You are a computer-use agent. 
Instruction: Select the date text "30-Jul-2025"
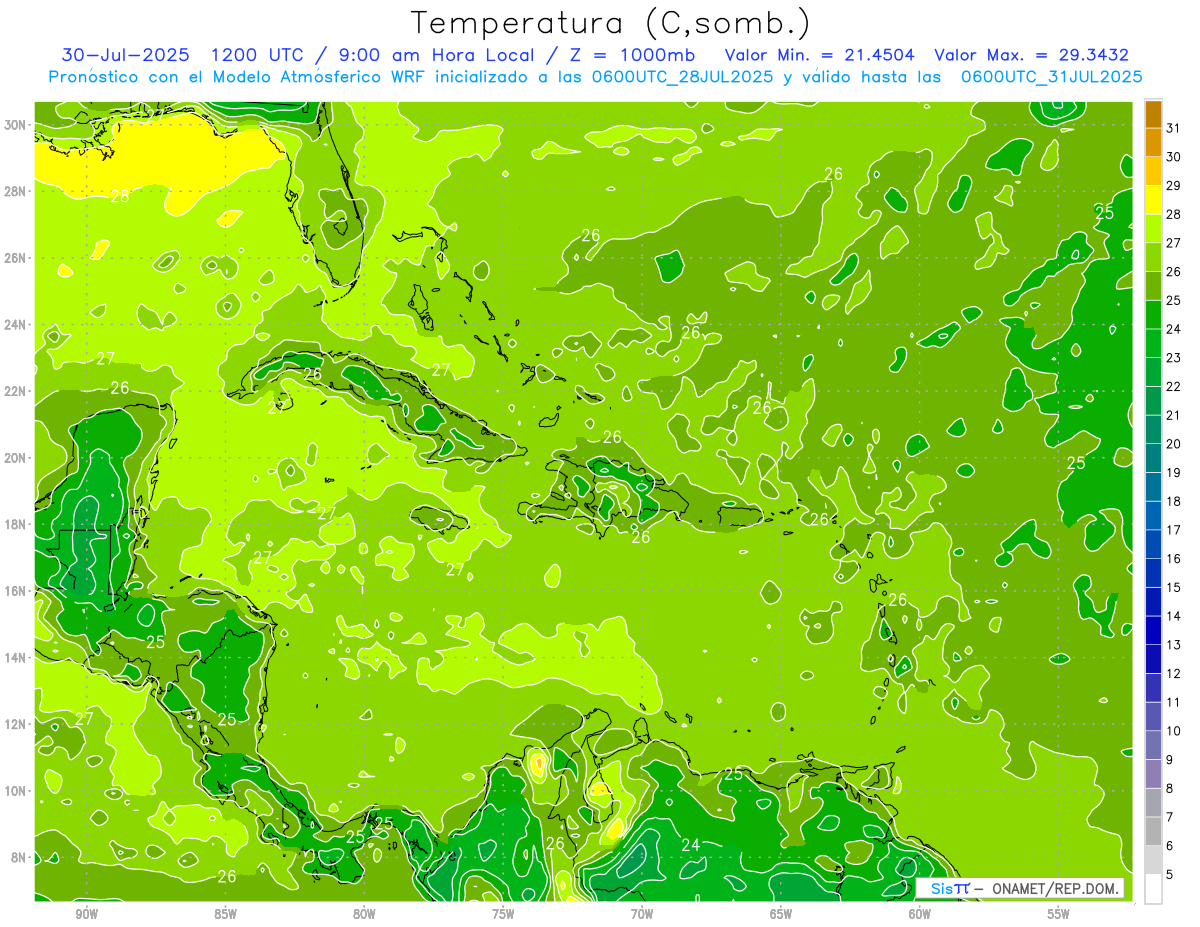126,55
